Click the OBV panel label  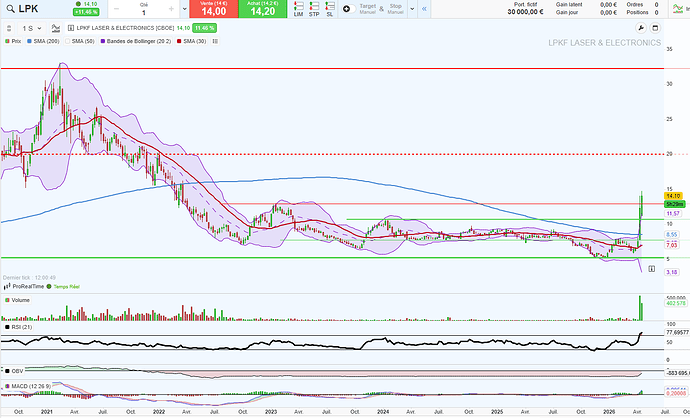(x=14, y=371)
